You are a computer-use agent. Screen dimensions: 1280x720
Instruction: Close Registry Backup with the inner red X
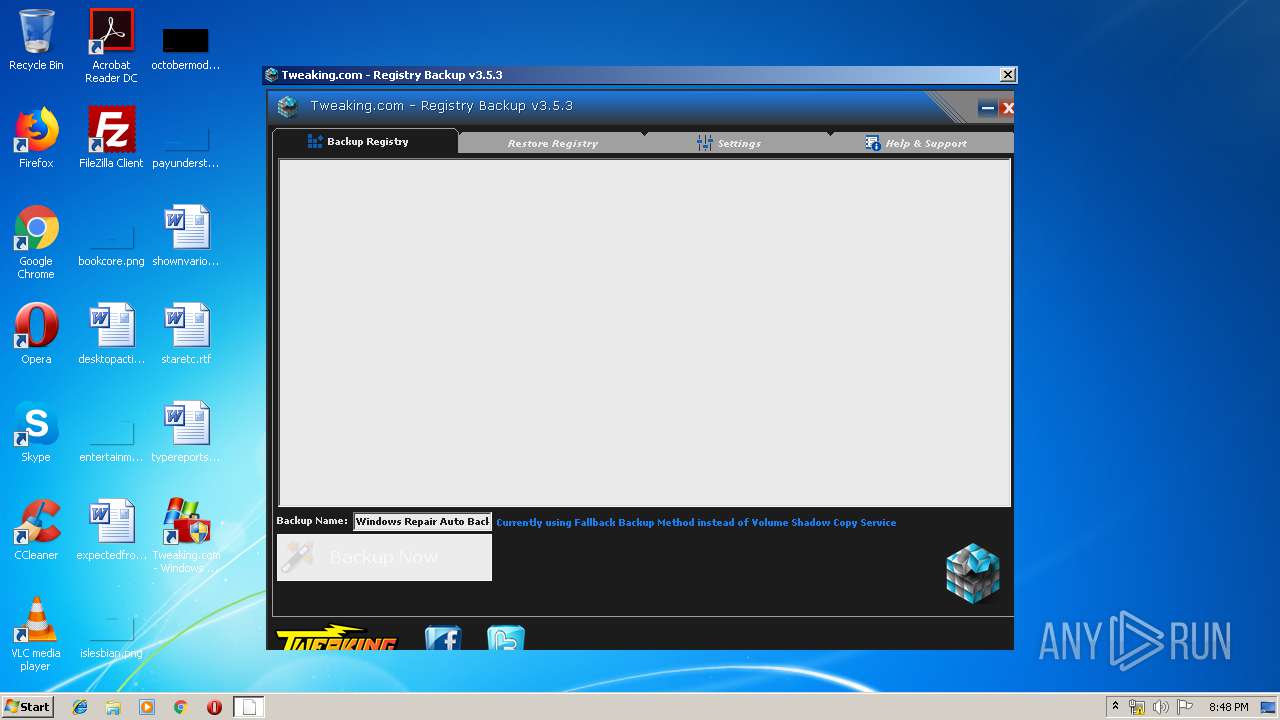[1007, 108]
